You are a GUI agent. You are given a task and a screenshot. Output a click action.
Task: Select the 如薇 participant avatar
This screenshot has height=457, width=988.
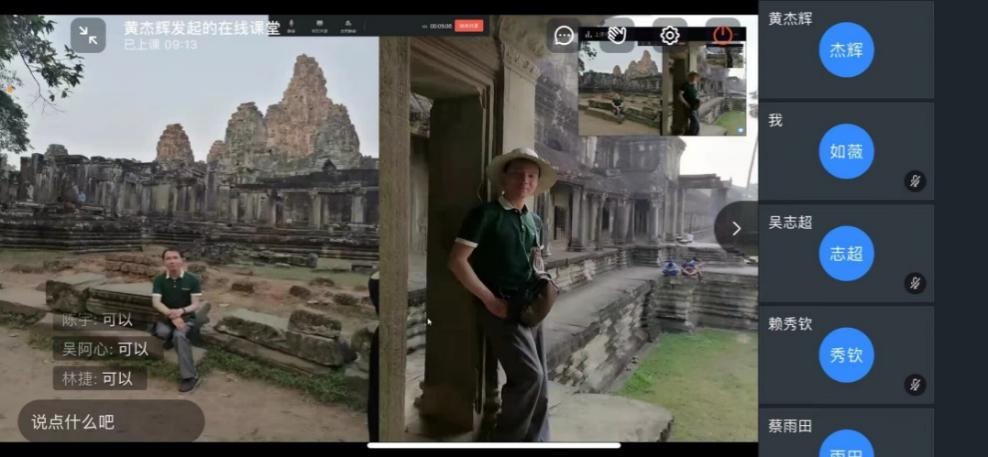click(x=846, y=151)
